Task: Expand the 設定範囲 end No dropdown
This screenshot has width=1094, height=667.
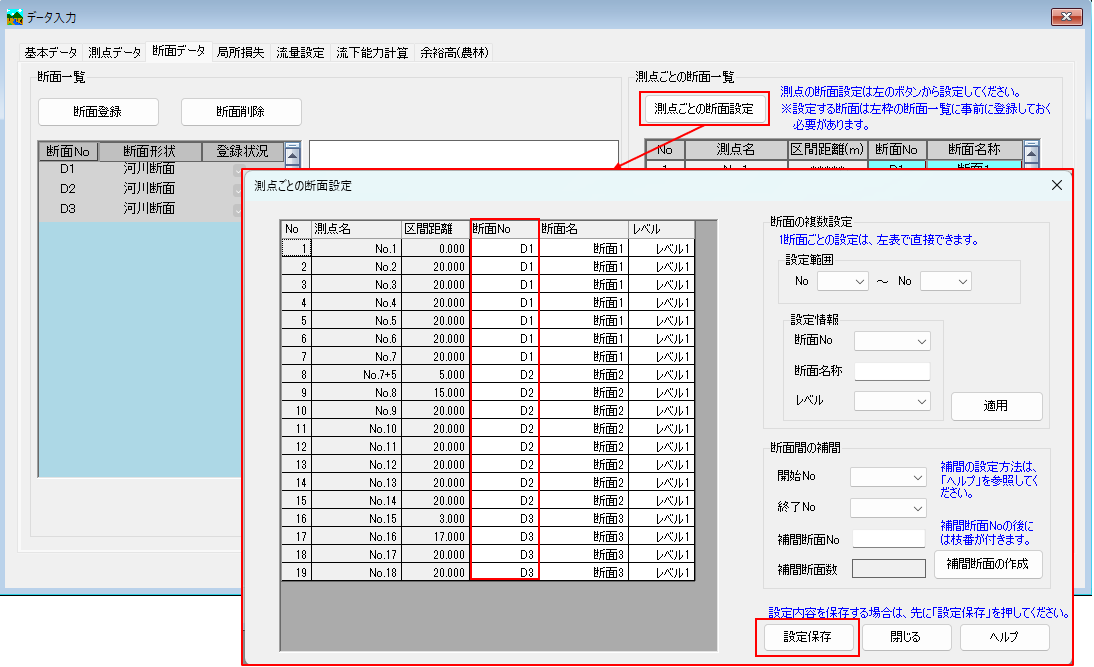Action: pyautogui.click(x=945, y=282)
